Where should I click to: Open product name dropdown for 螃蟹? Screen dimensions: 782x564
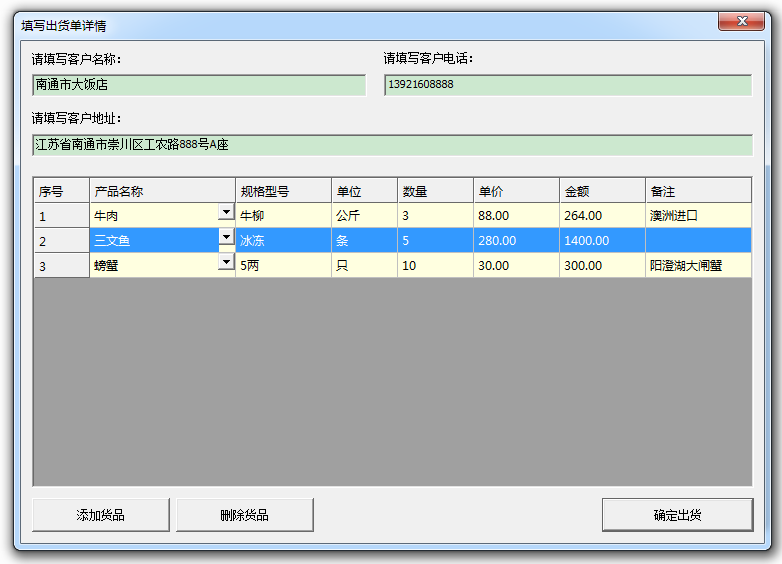[x=226, y=262]
